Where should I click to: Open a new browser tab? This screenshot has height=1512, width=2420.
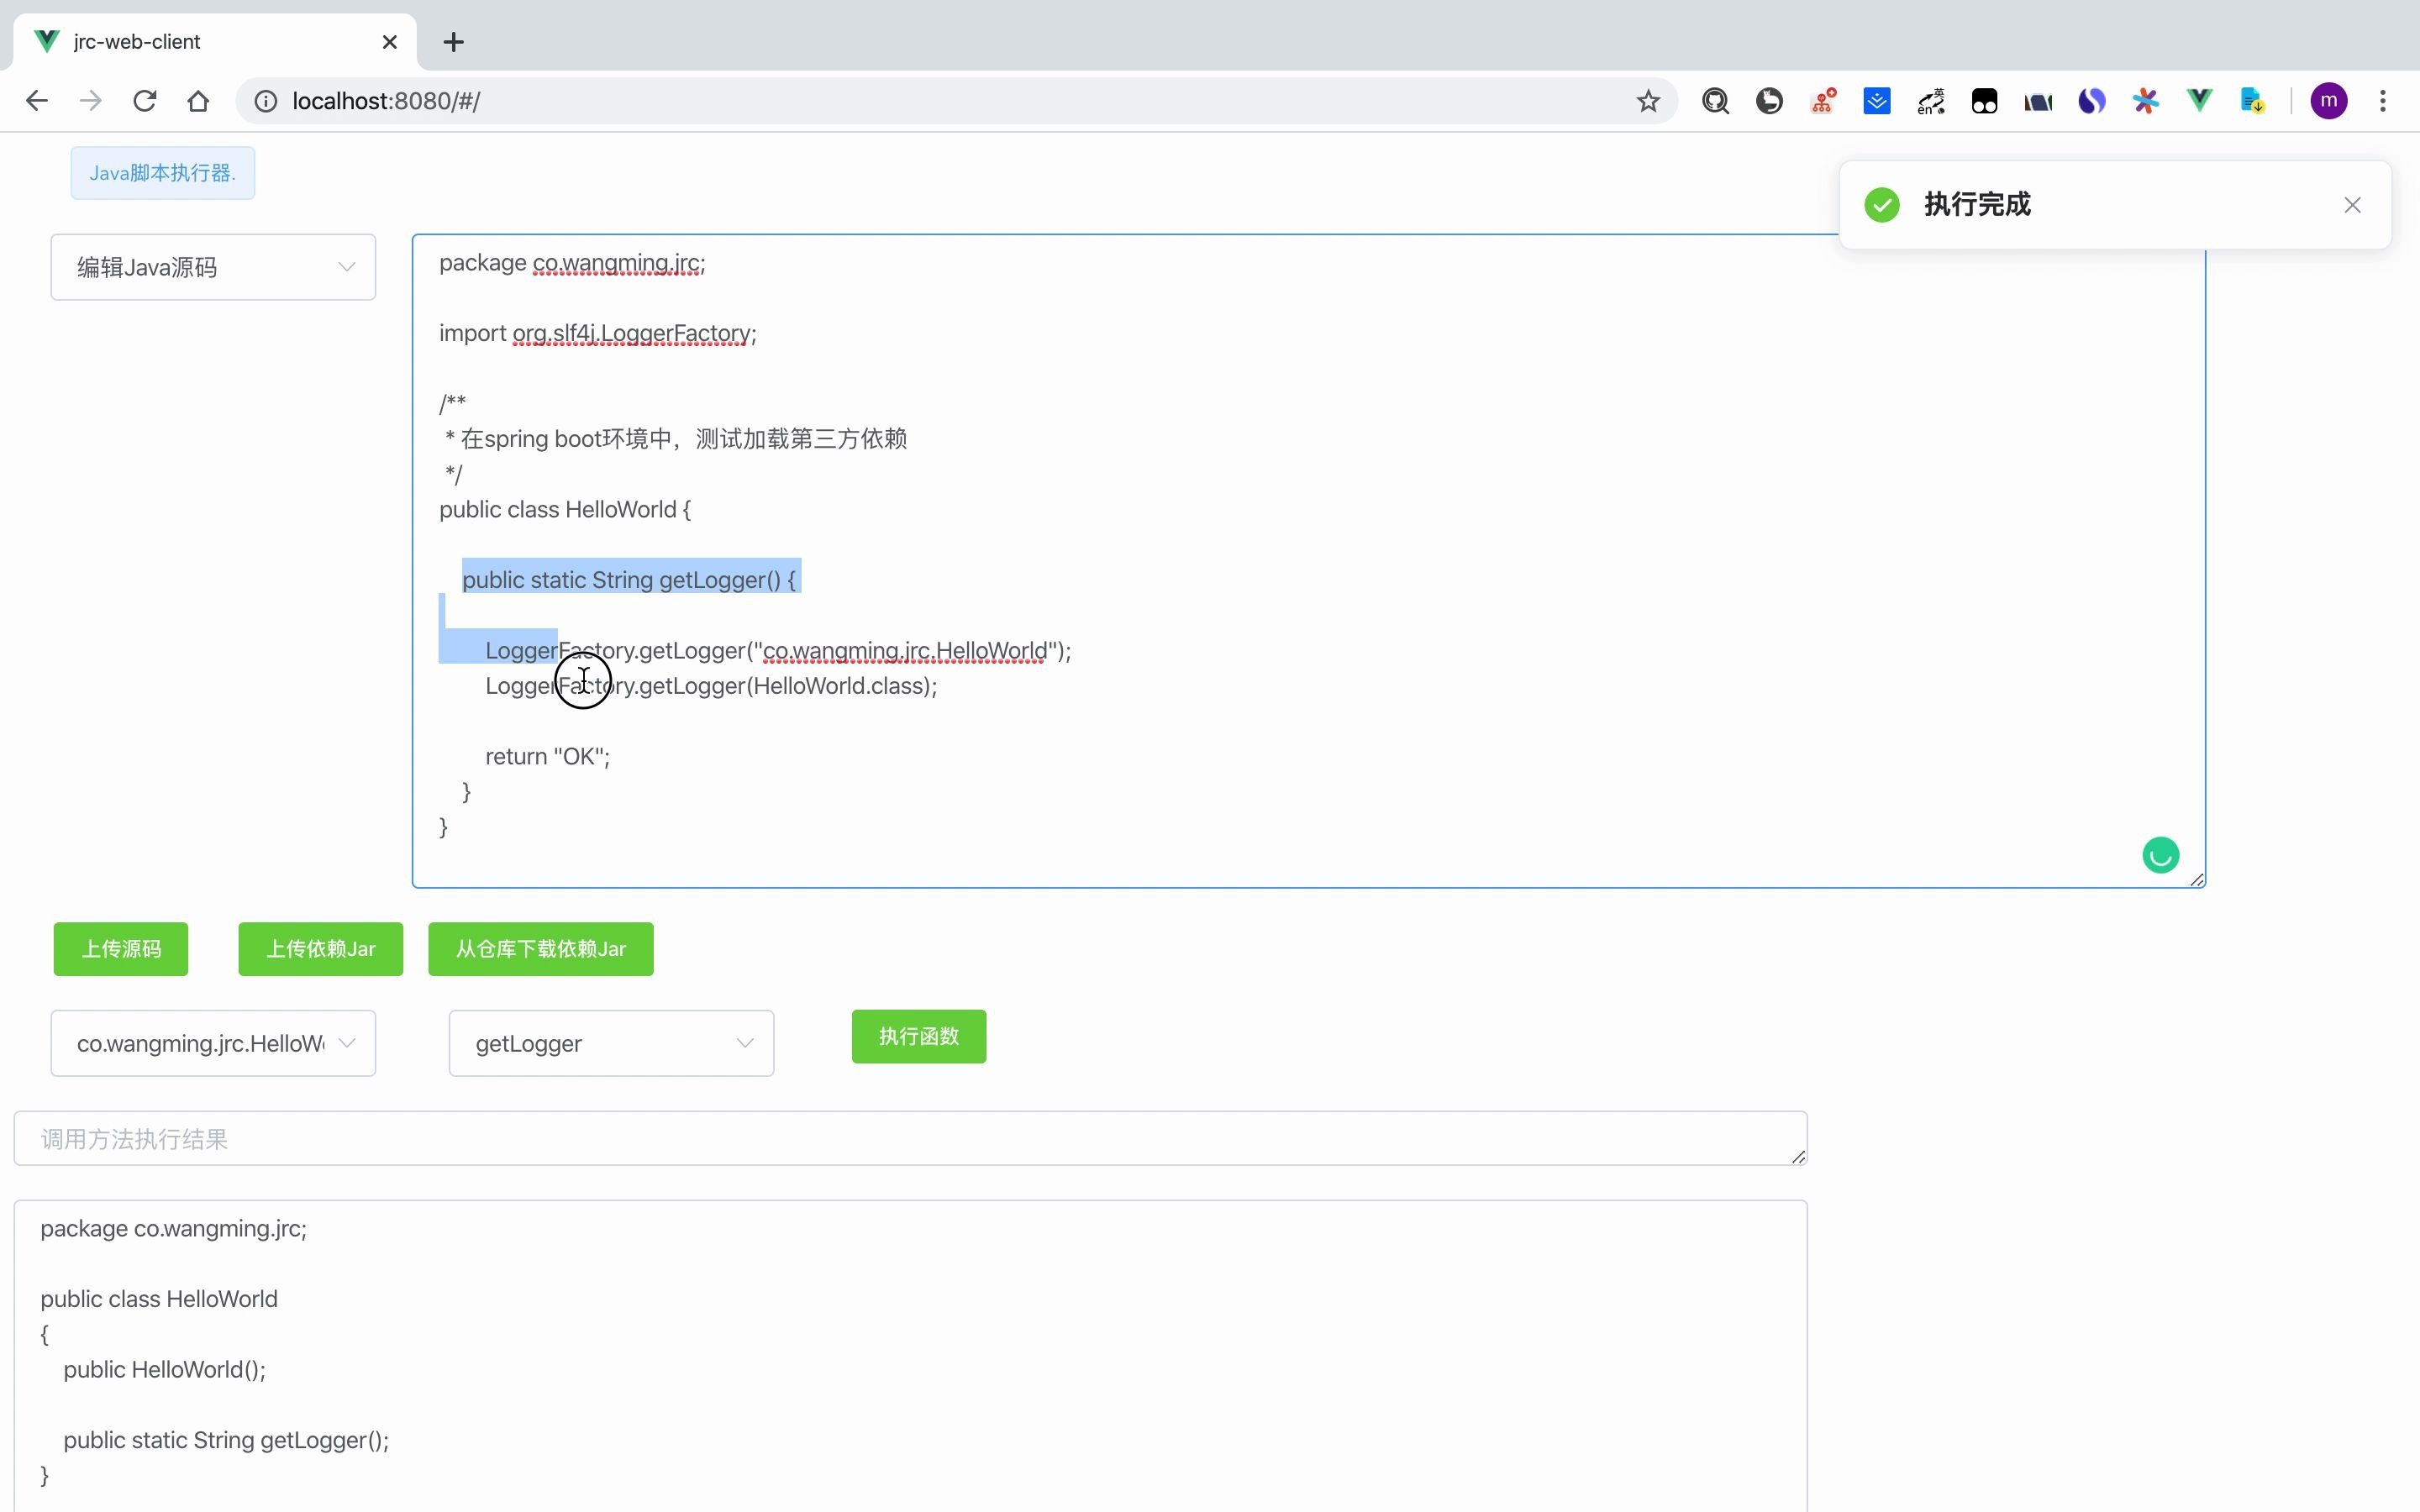point(453,42)
